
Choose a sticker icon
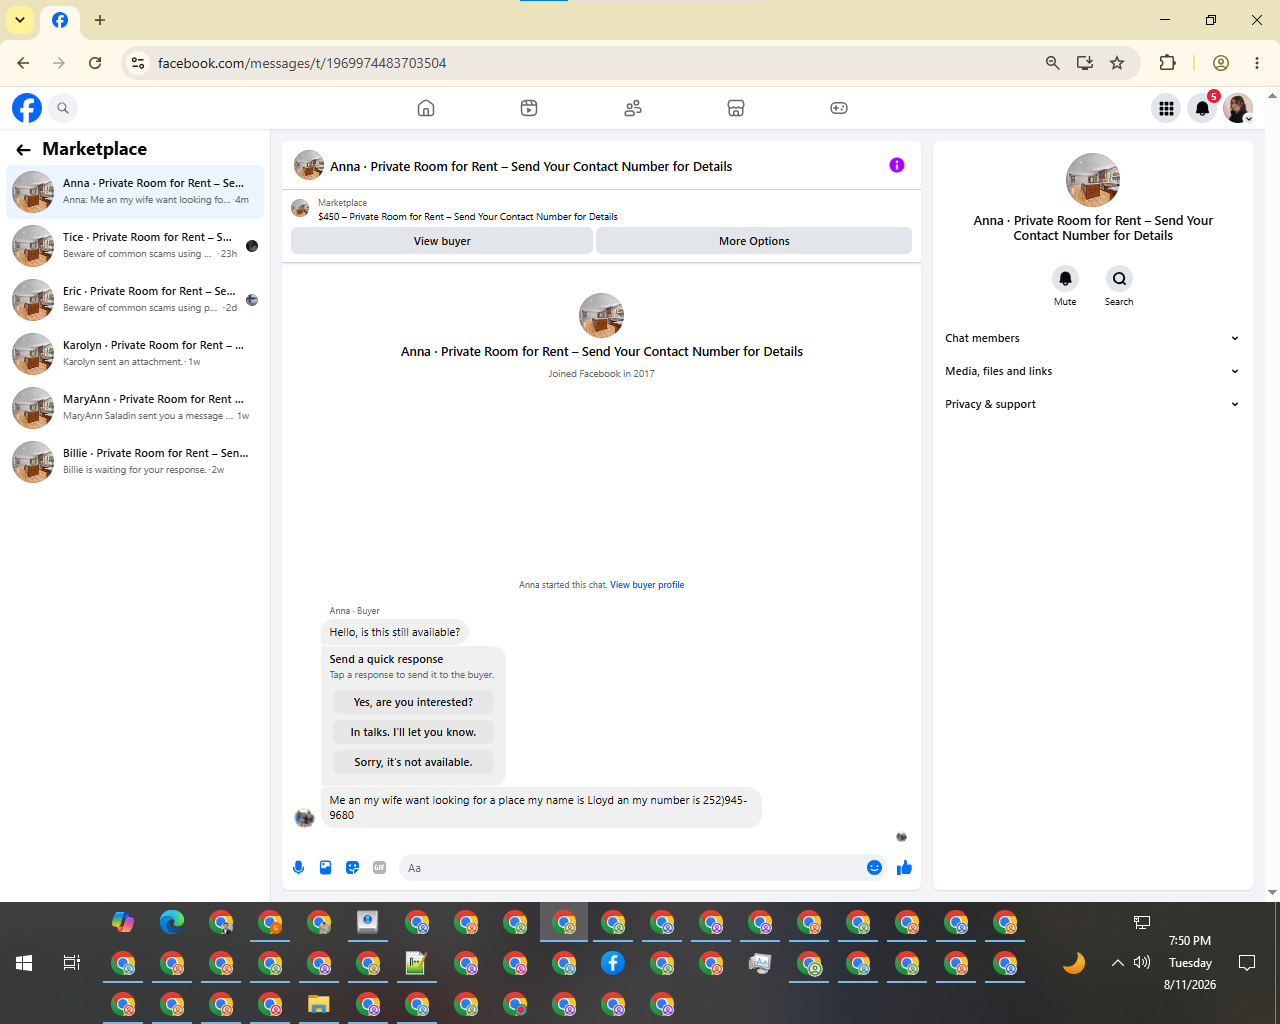point(352,868)
